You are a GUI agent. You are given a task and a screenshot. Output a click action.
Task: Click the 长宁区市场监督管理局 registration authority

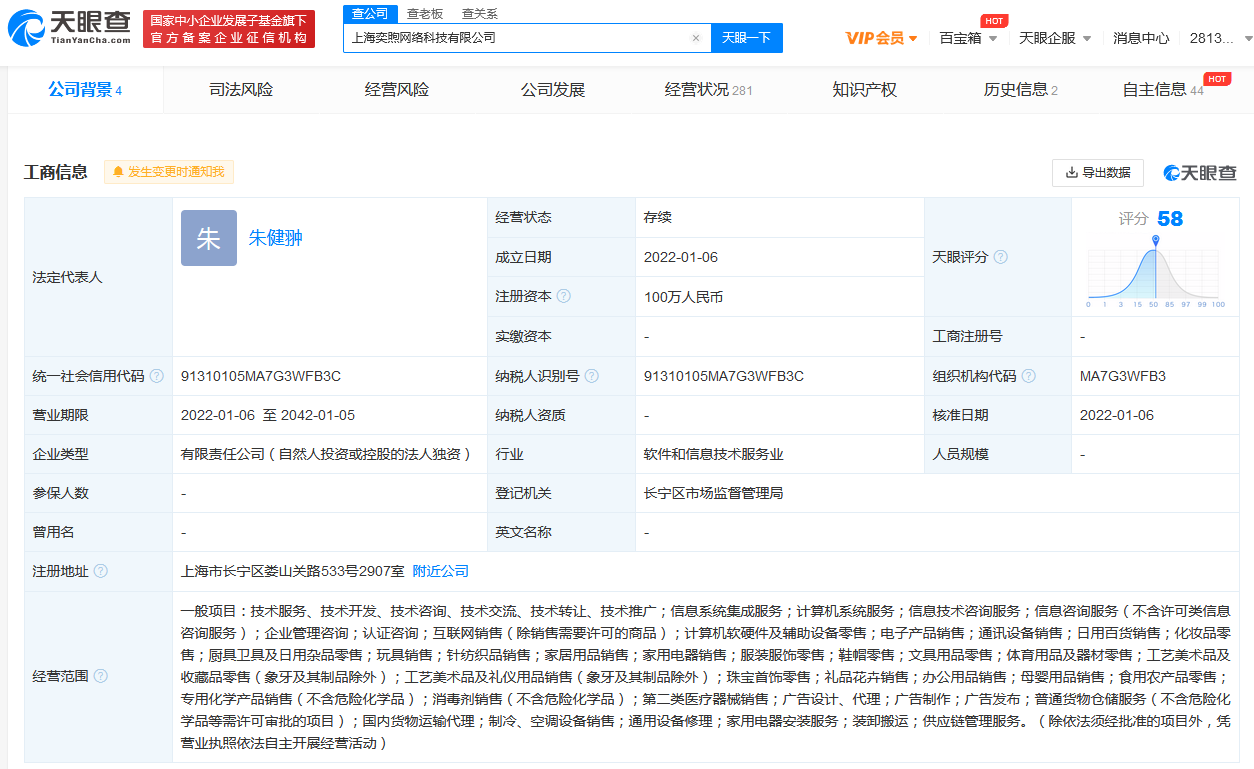713,493
